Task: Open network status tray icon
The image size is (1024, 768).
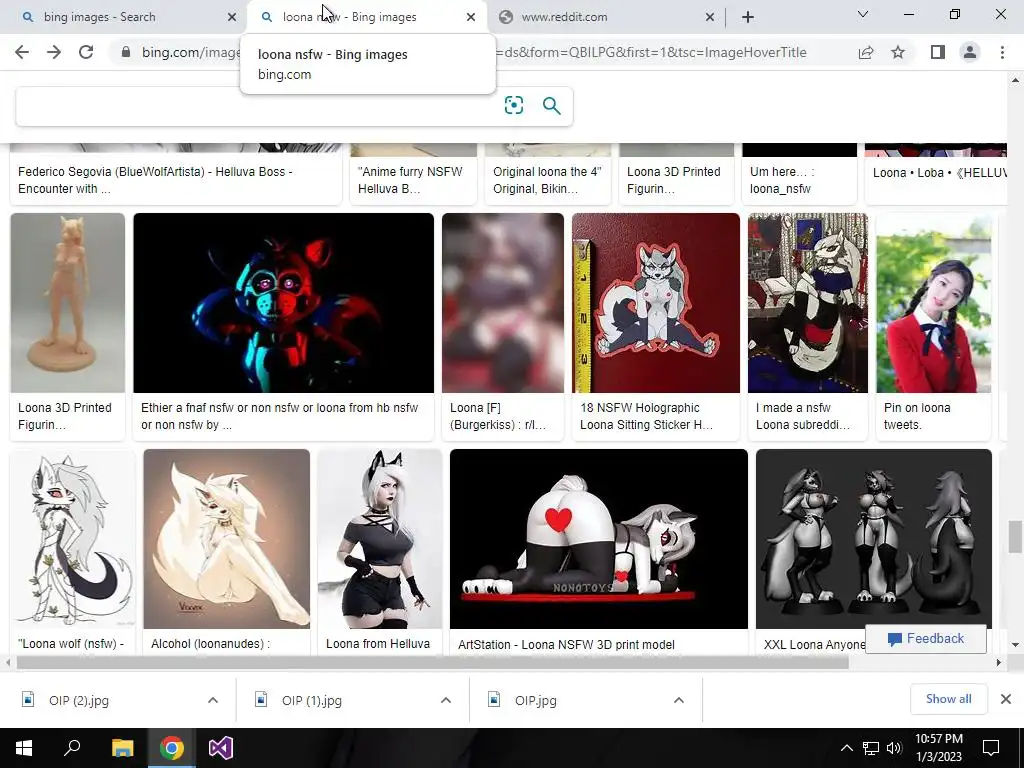Action: click(871, 748)
